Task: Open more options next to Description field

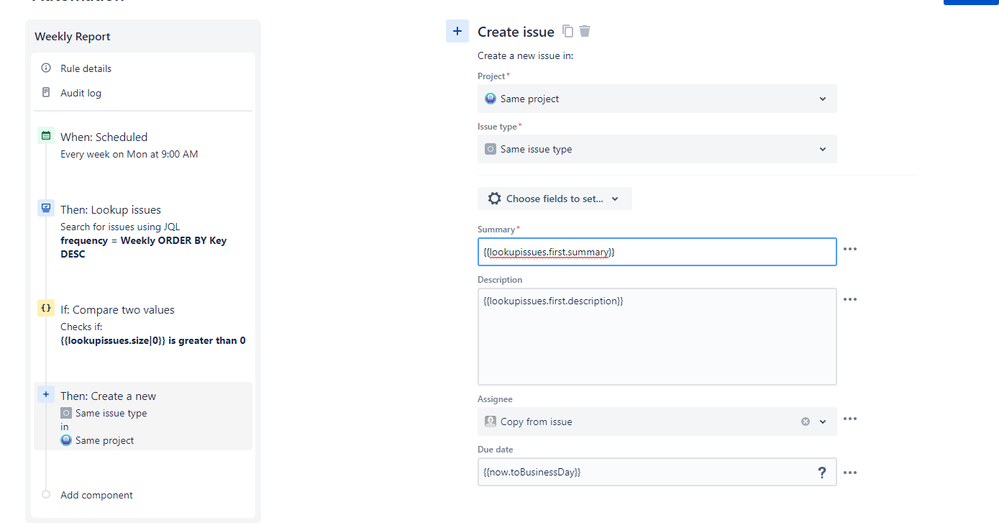Action: point(850,299)
